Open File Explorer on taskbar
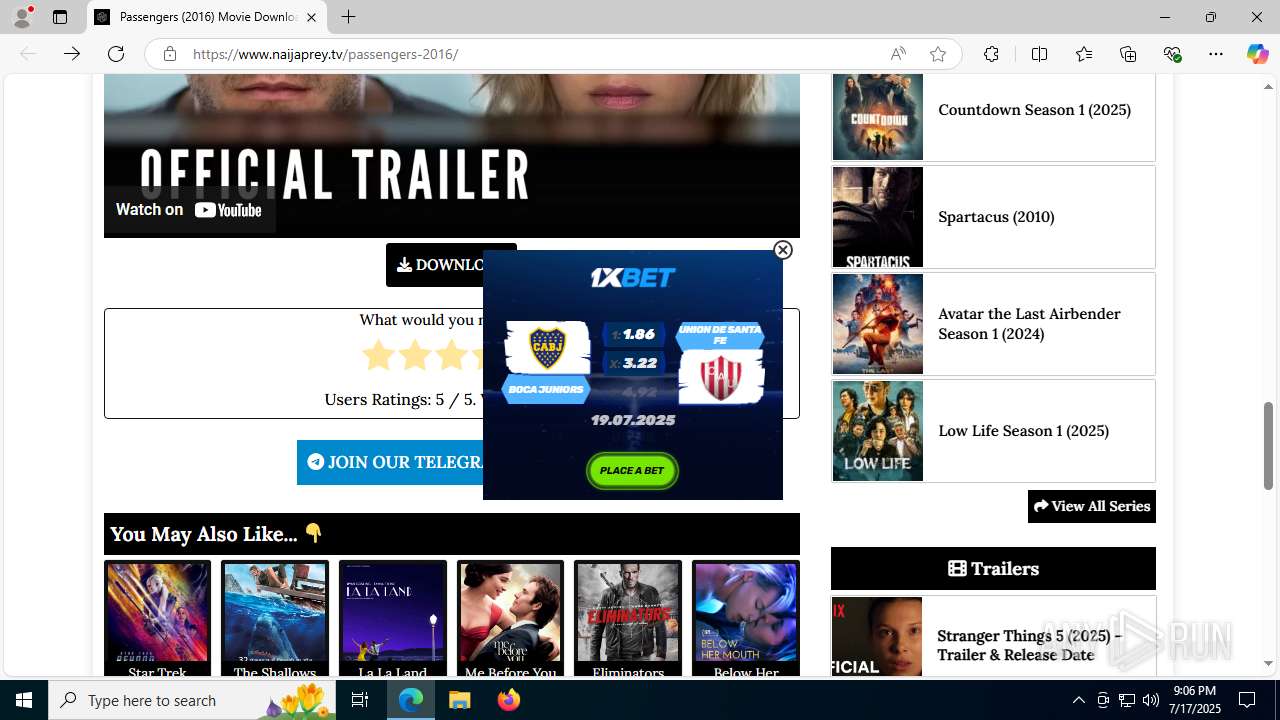The image size is (1280, 720). tap(459, 700)
